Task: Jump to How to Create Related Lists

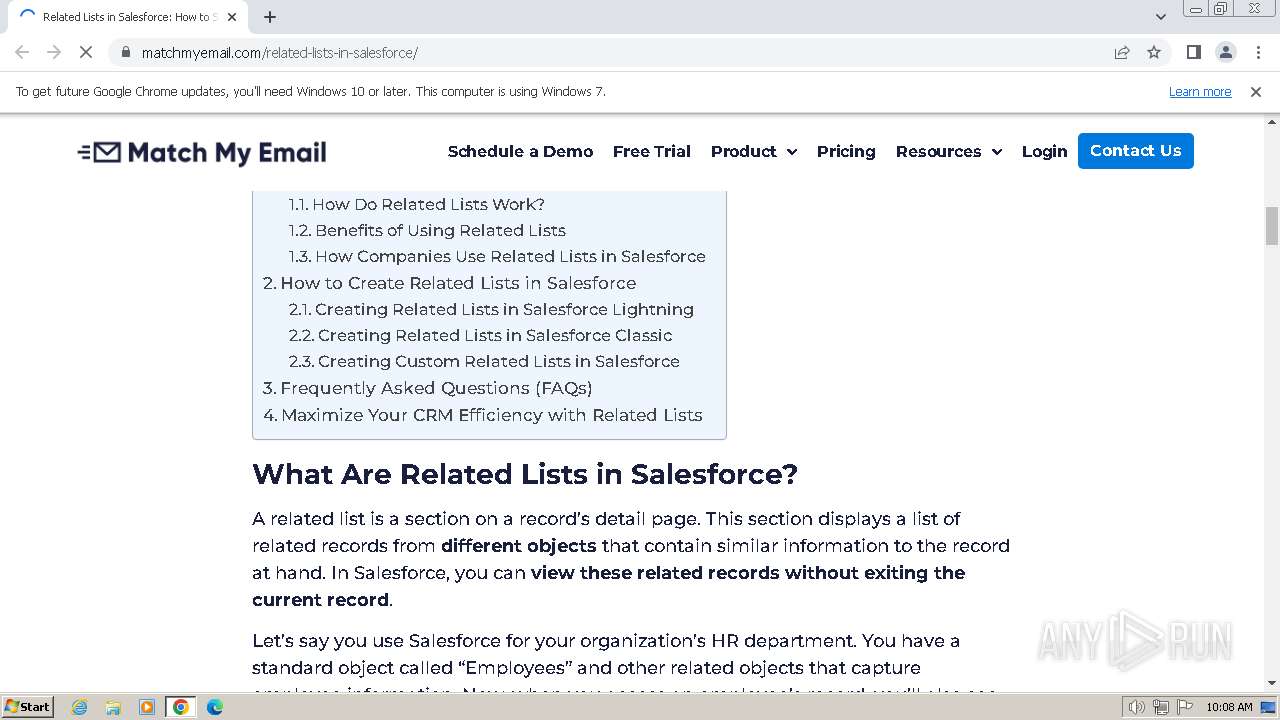Action: point(449,283)
